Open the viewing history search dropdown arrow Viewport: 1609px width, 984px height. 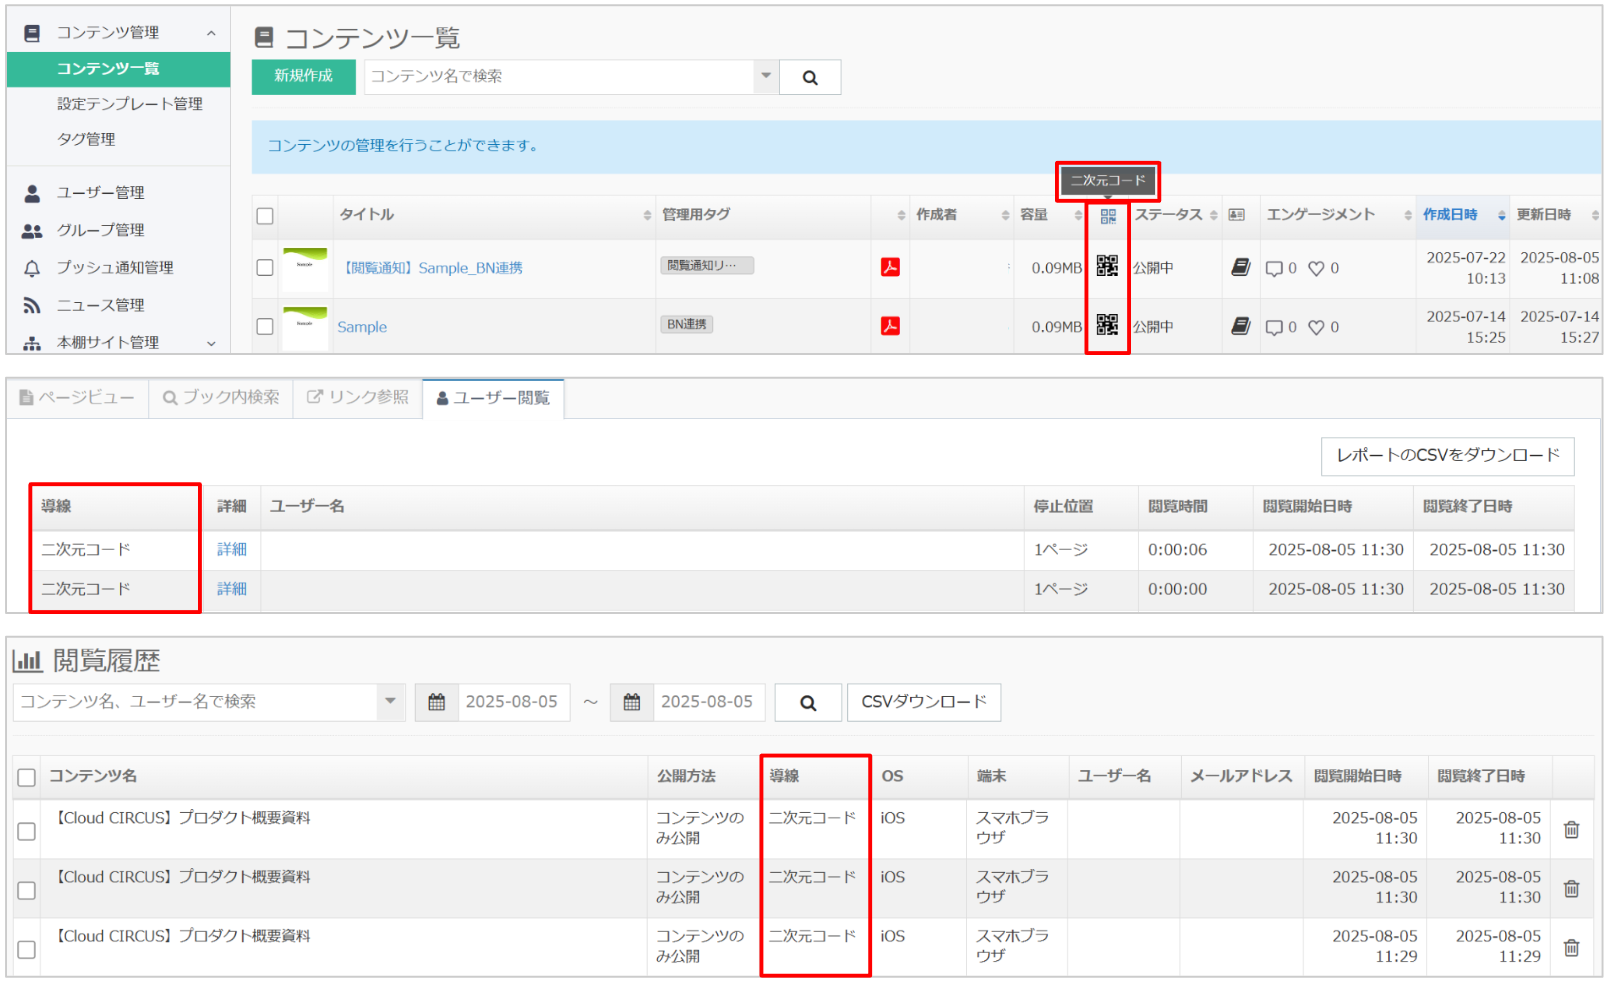[x=390, y=701]
